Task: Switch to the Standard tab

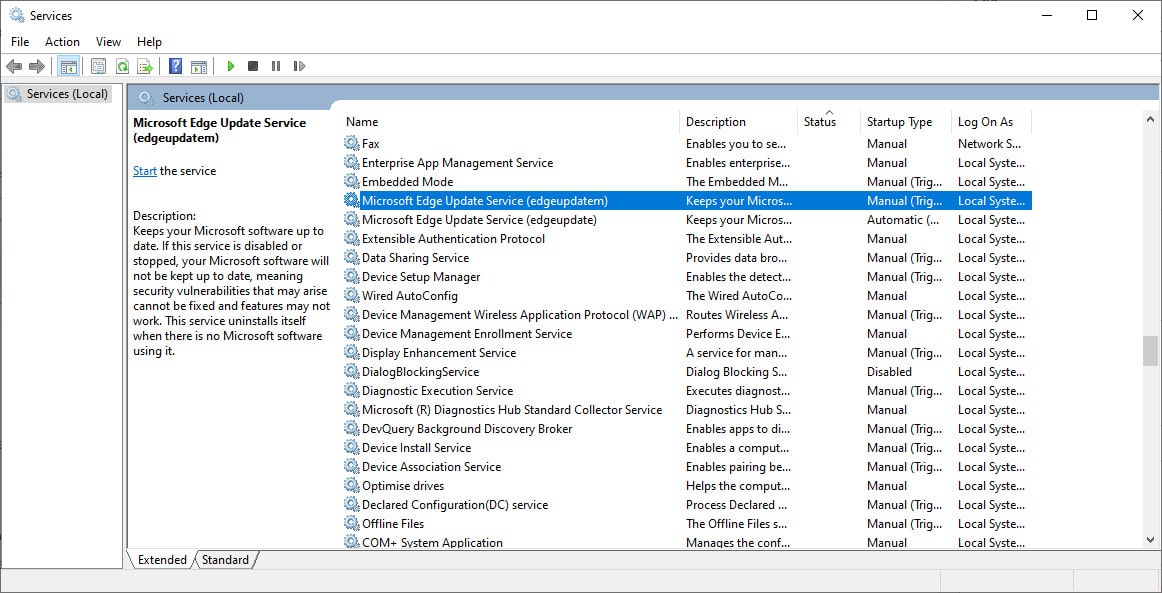Action: pyautogui.click(x=225, y=560)
